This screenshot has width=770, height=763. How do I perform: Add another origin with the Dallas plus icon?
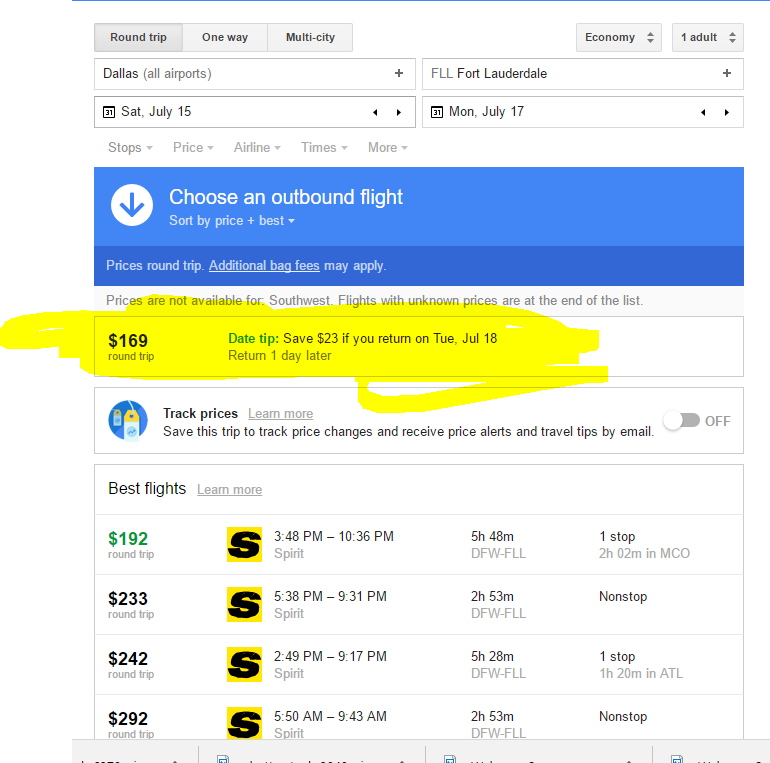399,74
